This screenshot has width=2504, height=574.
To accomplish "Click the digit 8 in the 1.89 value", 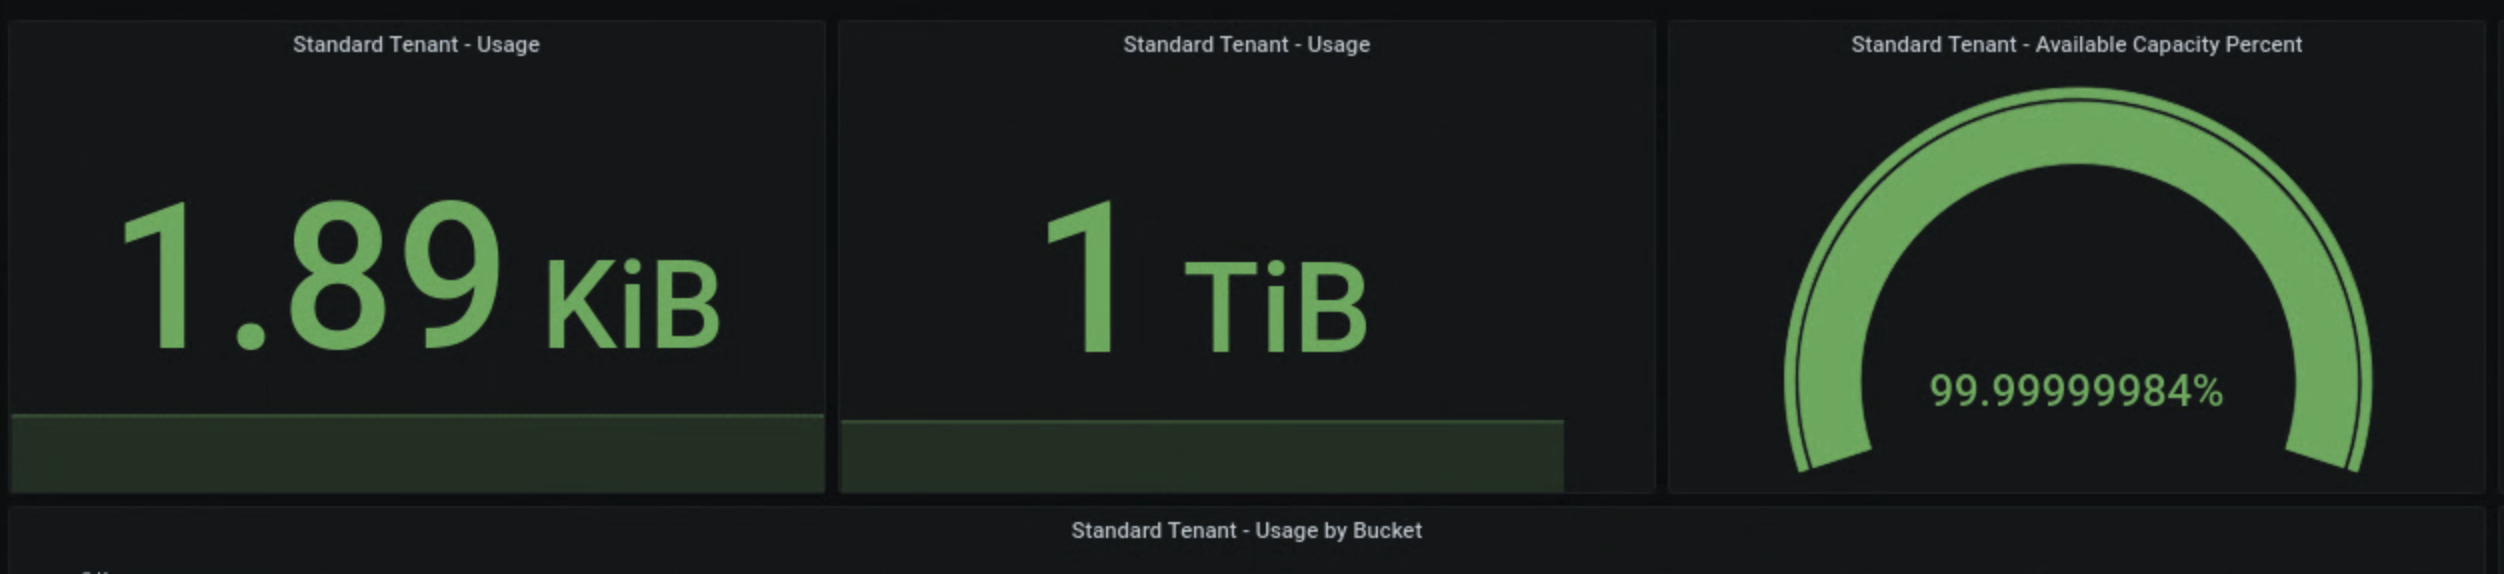I will [337, 277].
